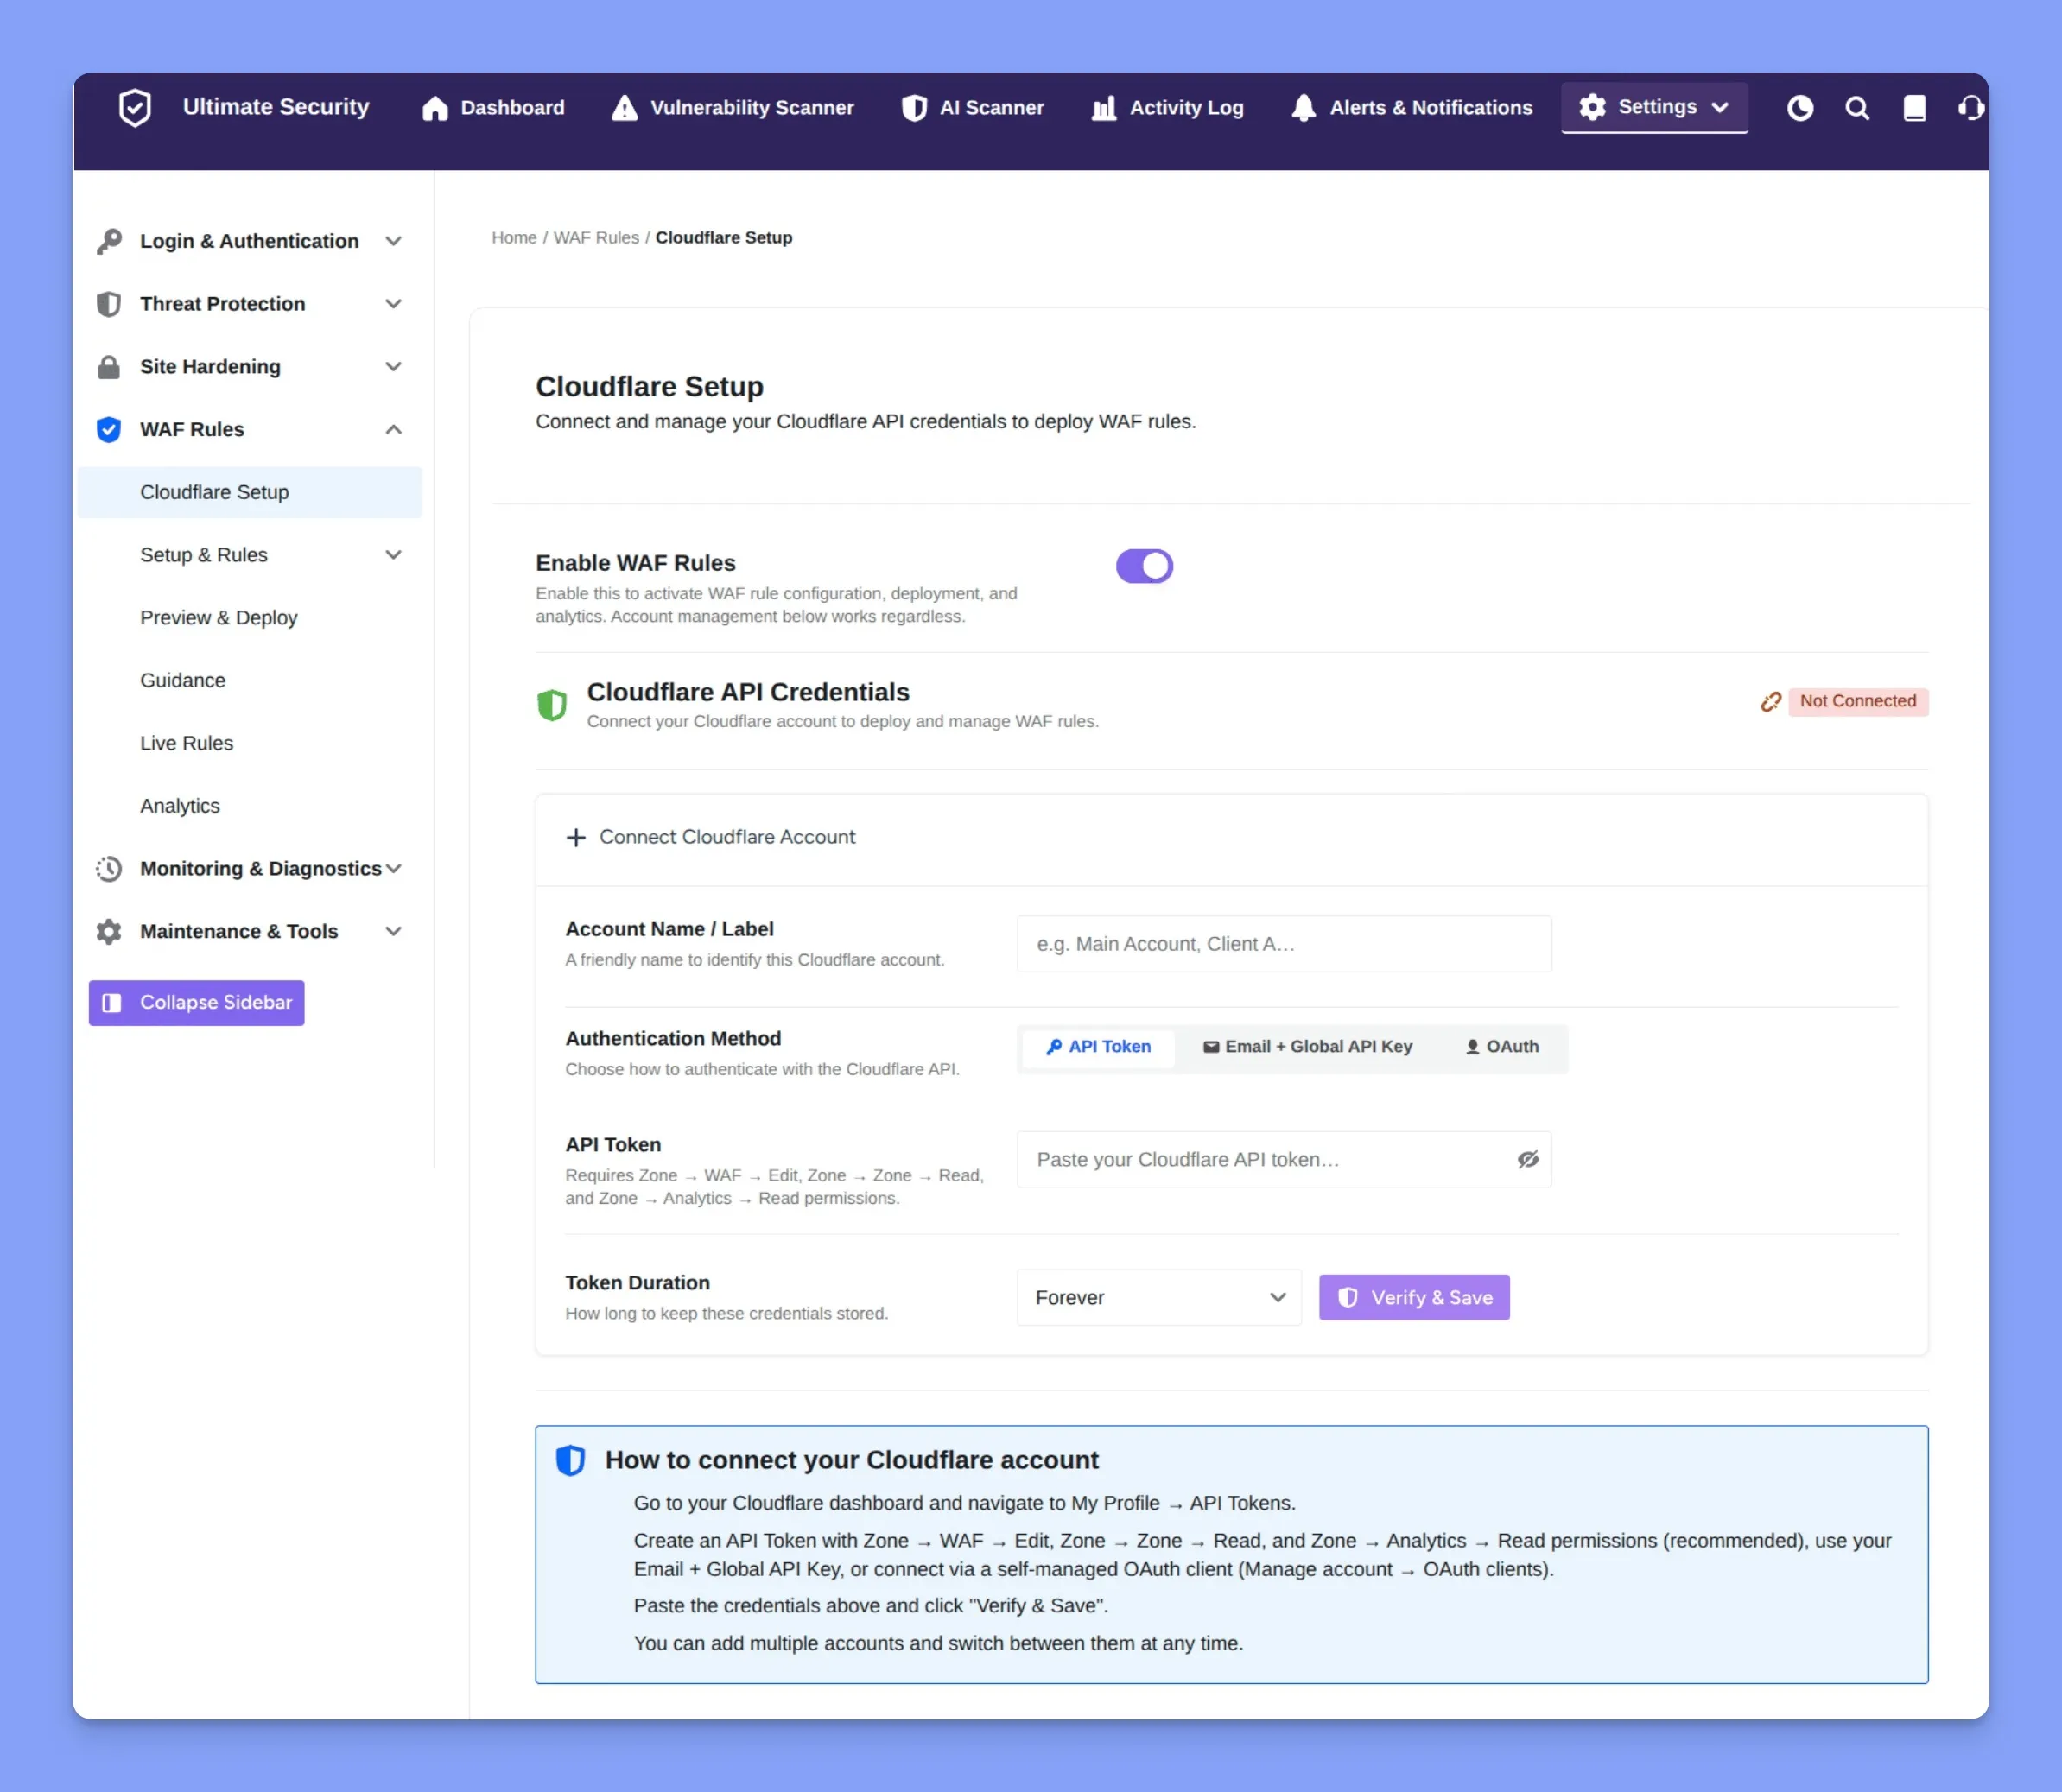Expand the Threat Protection section chevron

[x=394, y=304]
